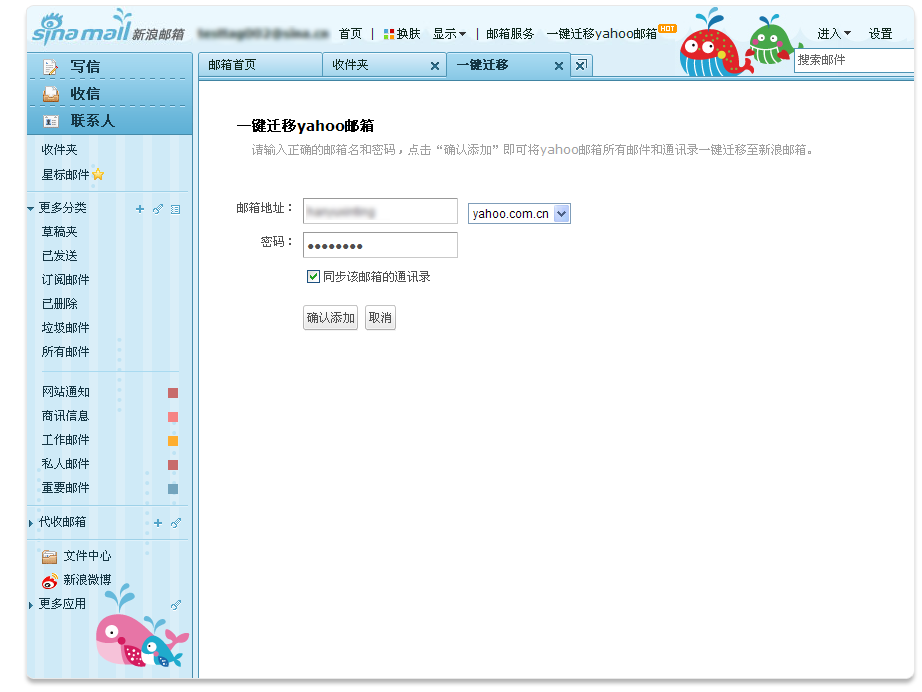The width and height of the screenshot is (922, 692).
Task: Add a collected mailbox with the plus icon beside 代收邮箱
Action: pyautogui.click(x=158, y=523)
